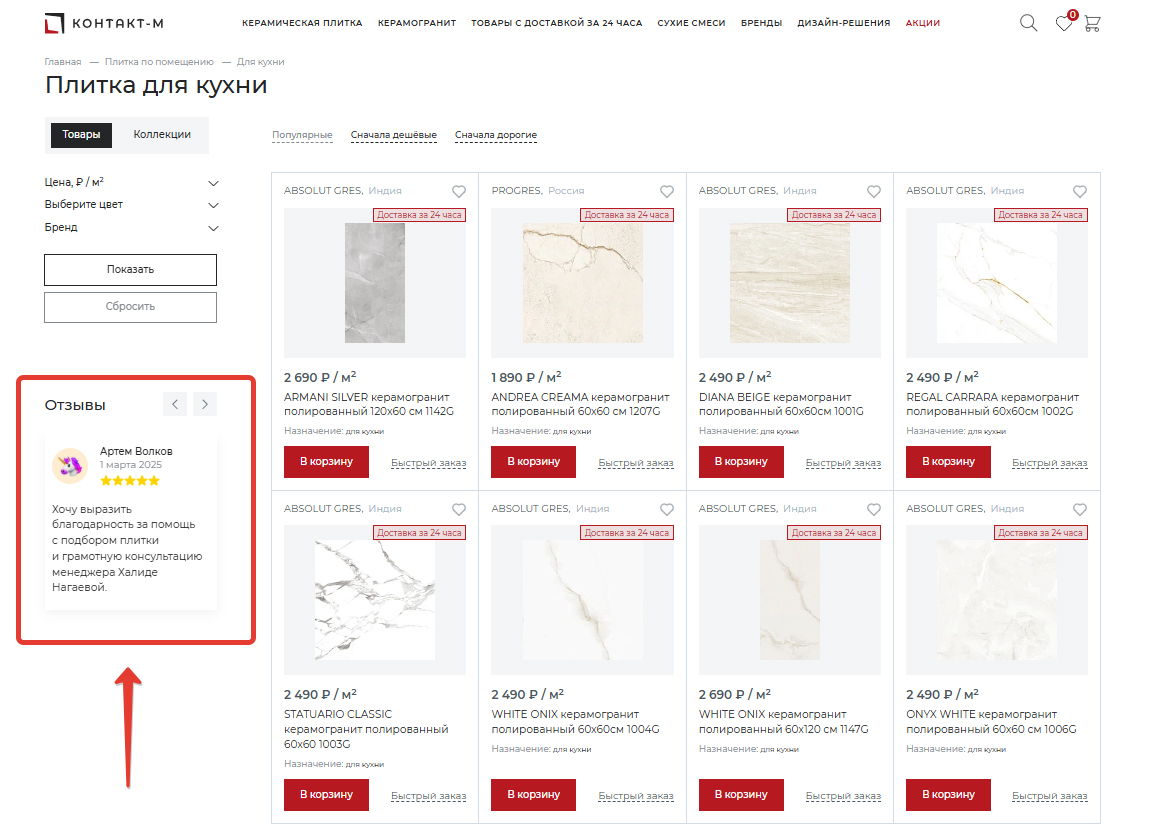Add ANDREA CREAMA to favorites

click(666, 191)
